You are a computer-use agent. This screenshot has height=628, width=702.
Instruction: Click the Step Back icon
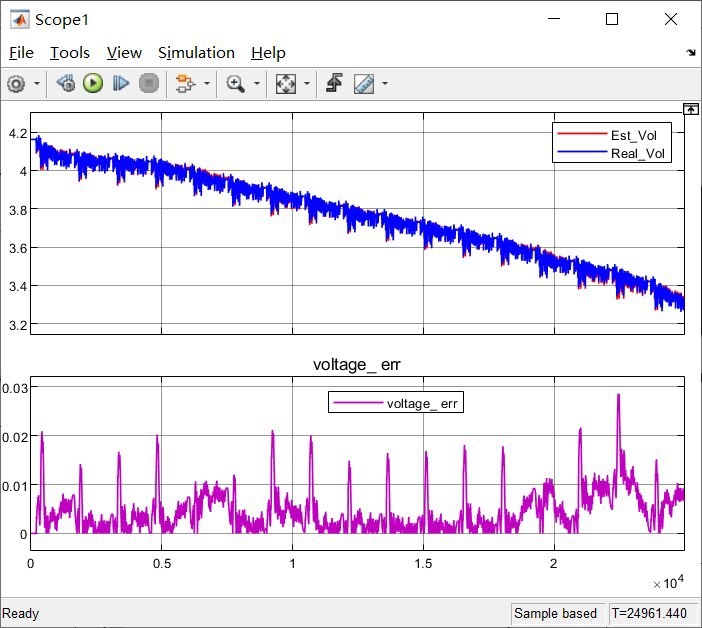pos(66,83)
